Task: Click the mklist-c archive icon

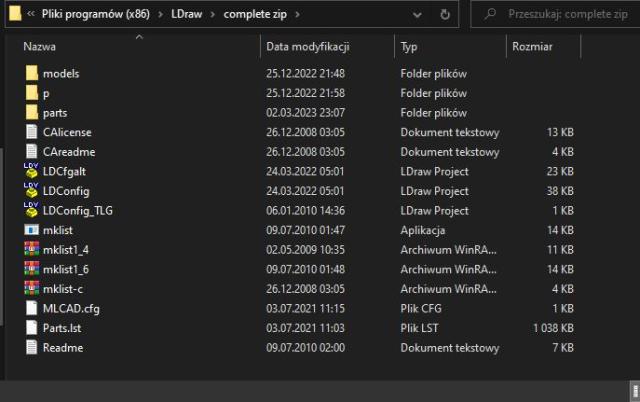Action: pyautogui.click(x=31, y=289)
